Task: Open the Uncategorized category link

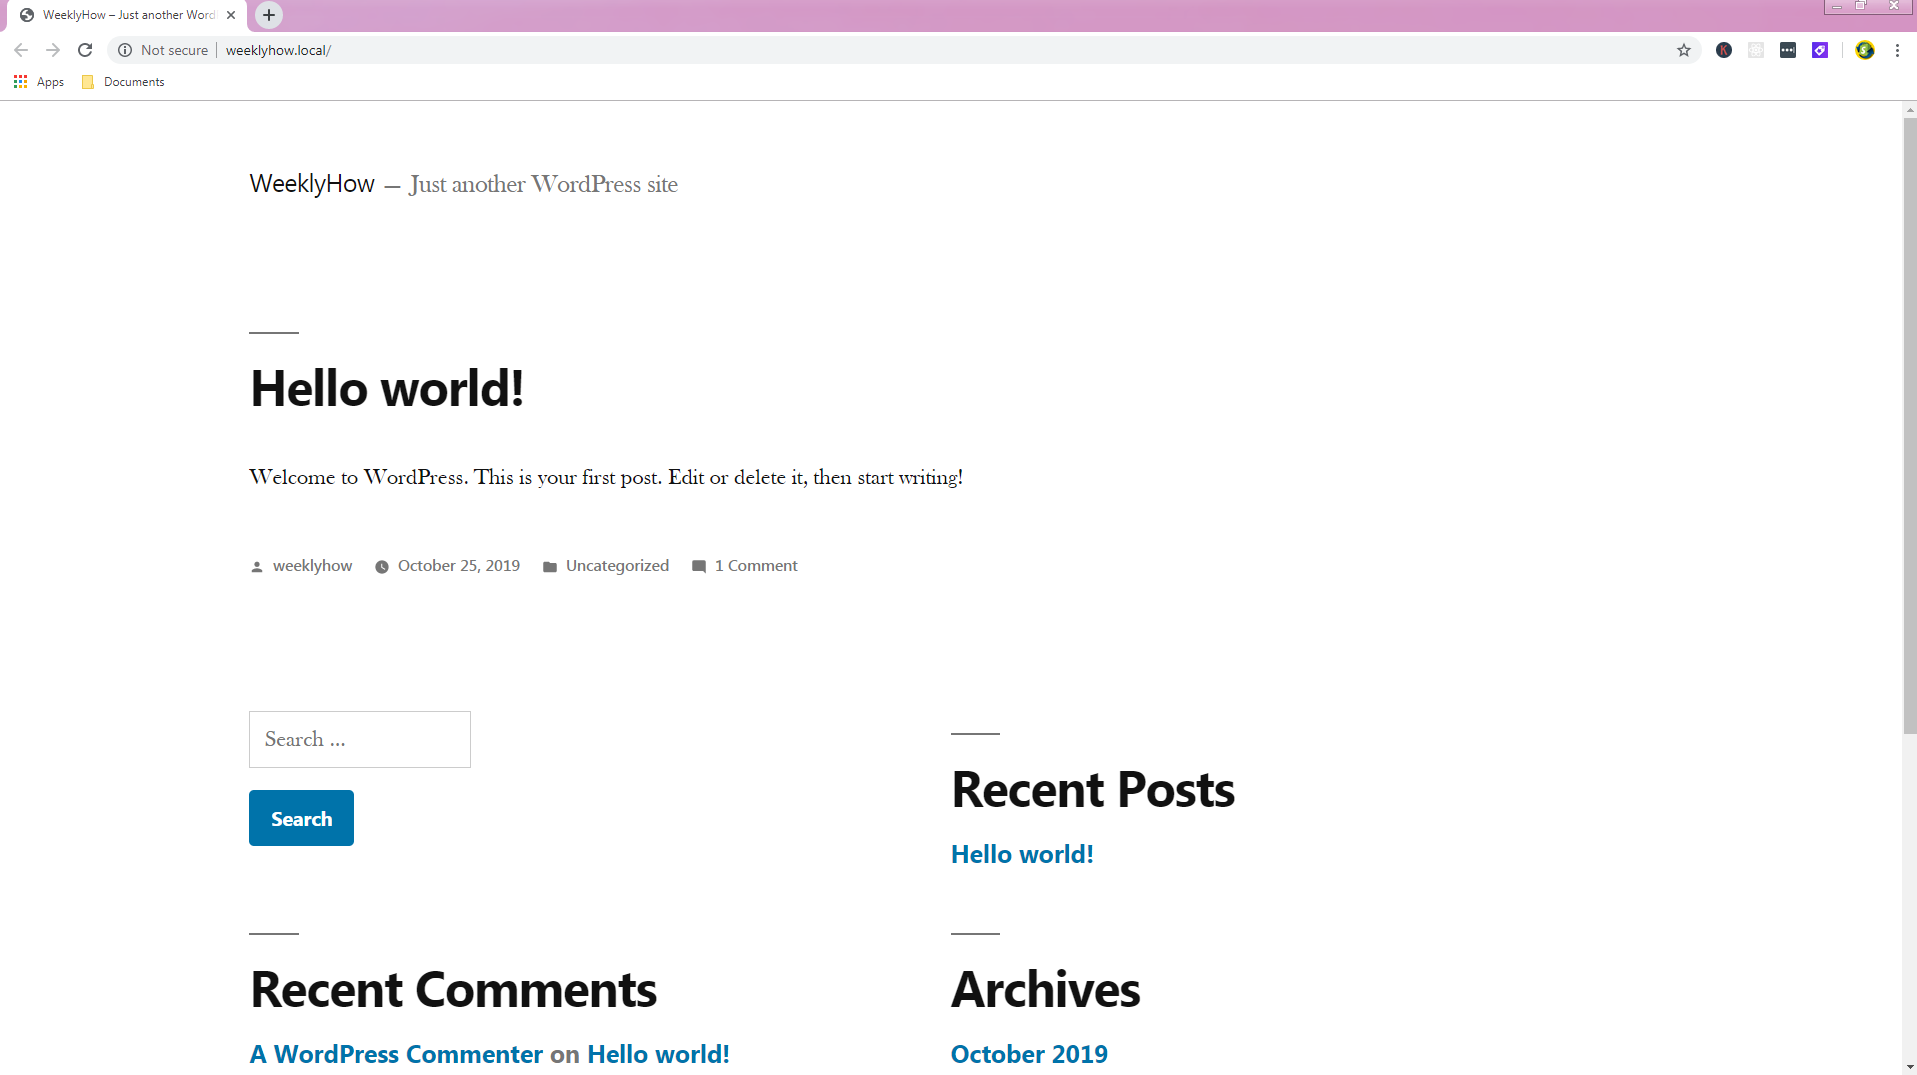Action: 617,566
